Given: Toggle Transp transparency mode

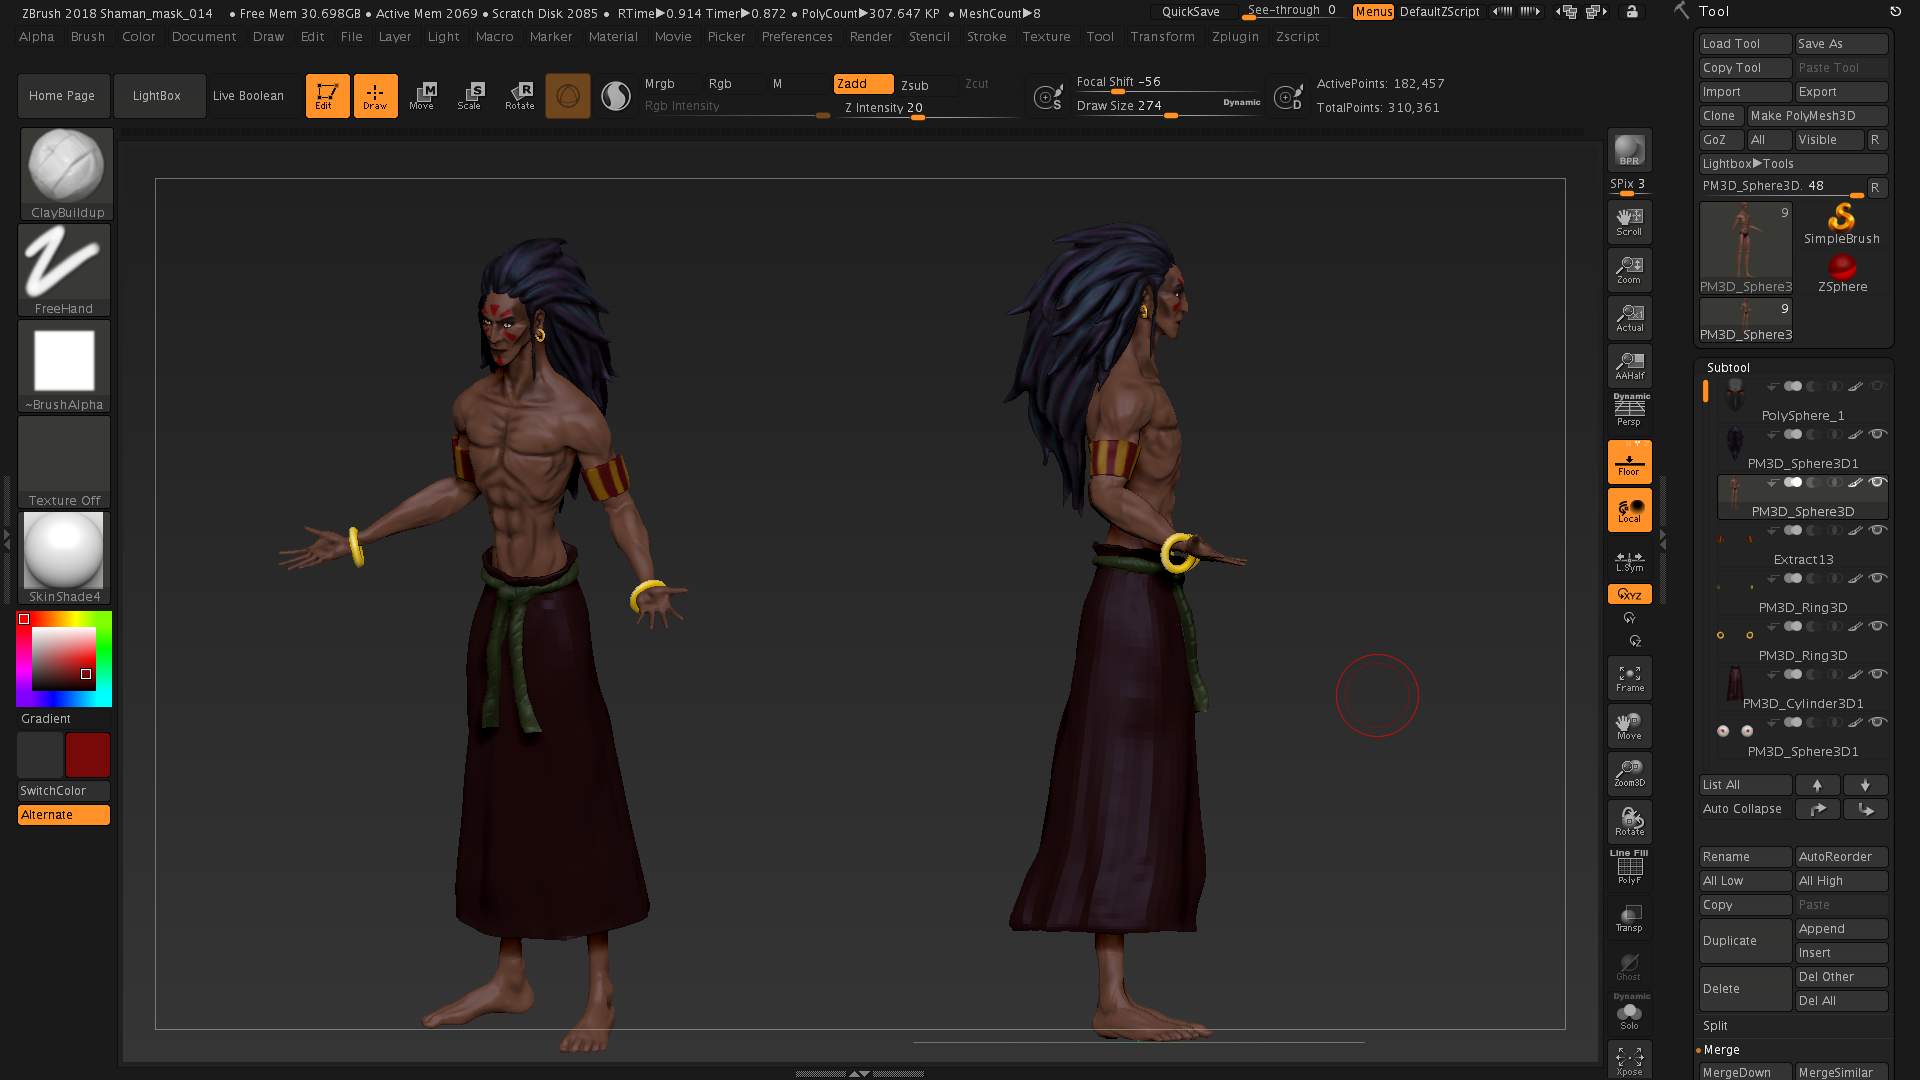Looking at the screenshot, I should click(1629, 918).
